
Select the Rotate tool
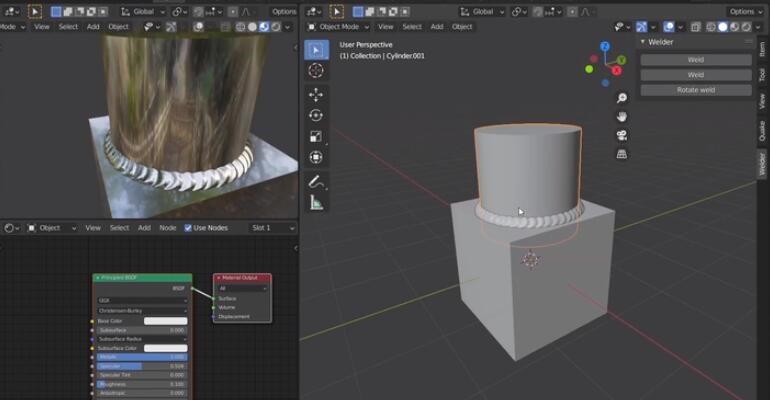316,115
